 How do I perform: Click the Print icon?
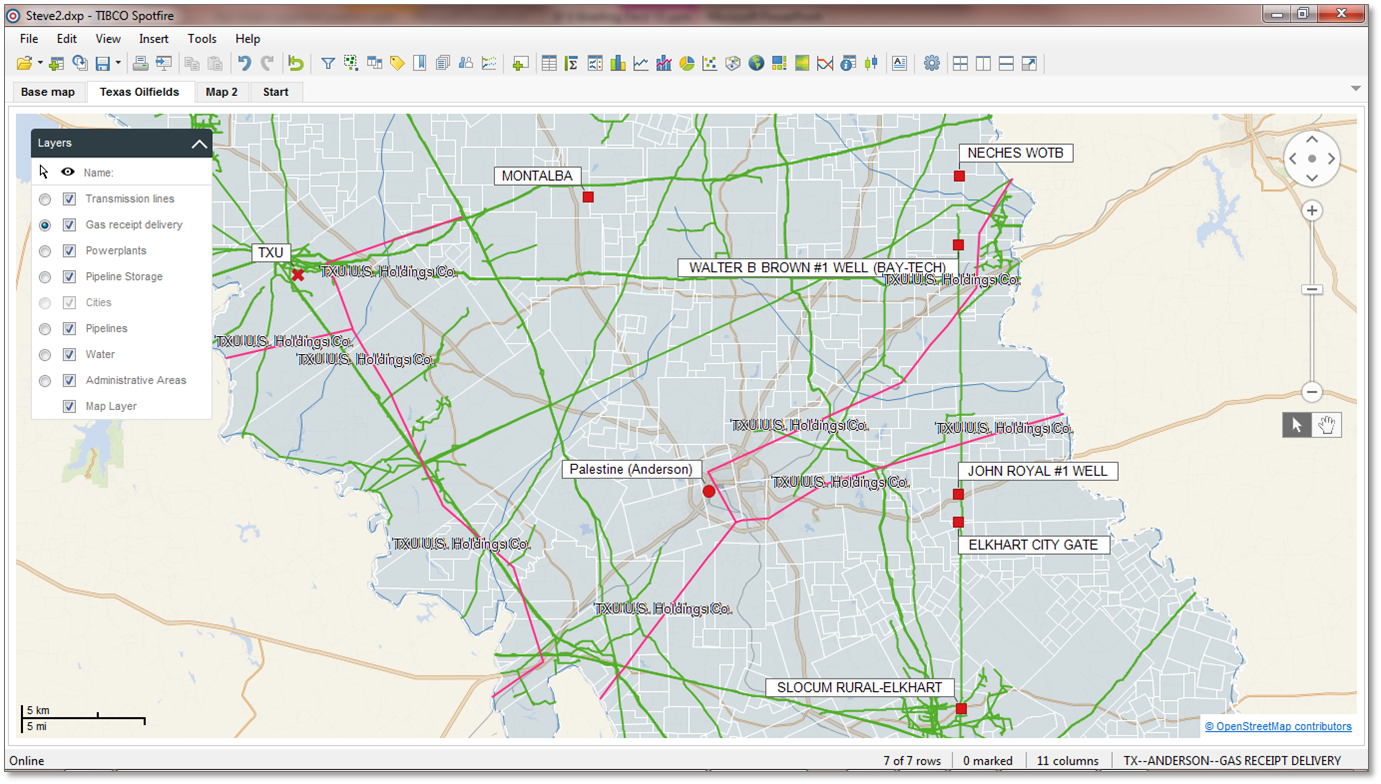[141, 64]
